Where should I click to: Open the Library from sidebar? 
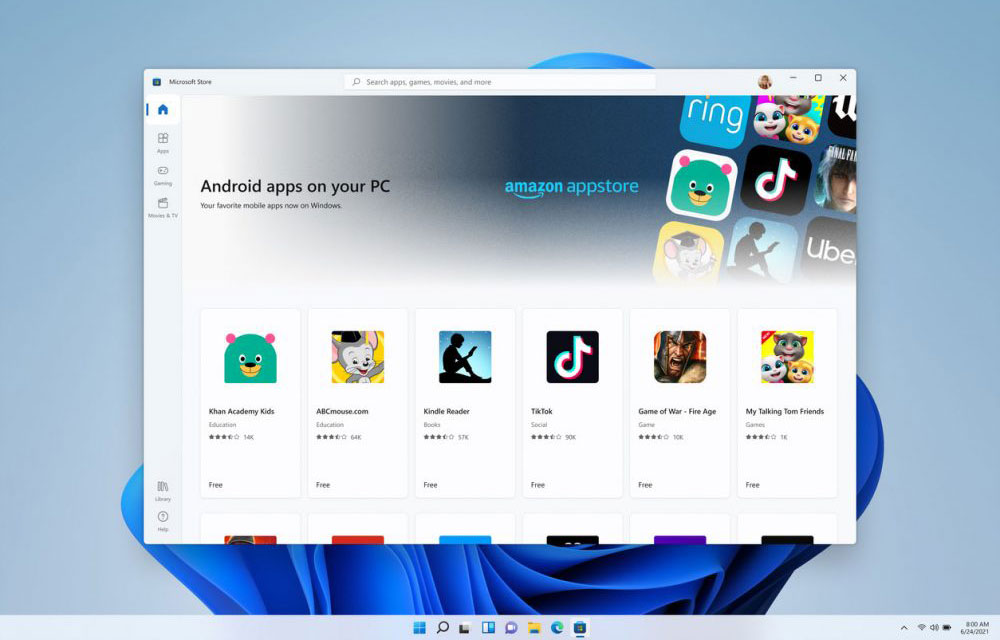click(163, 490)
